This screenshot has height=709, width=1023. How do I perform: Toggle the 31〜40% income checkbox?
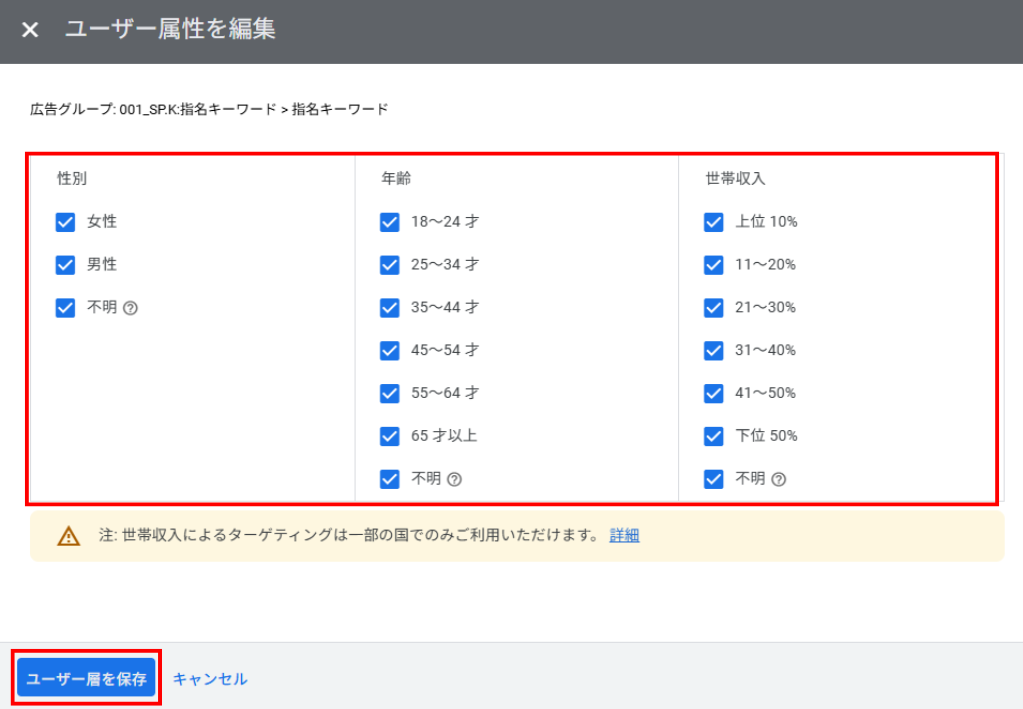[x=714, y=351]
